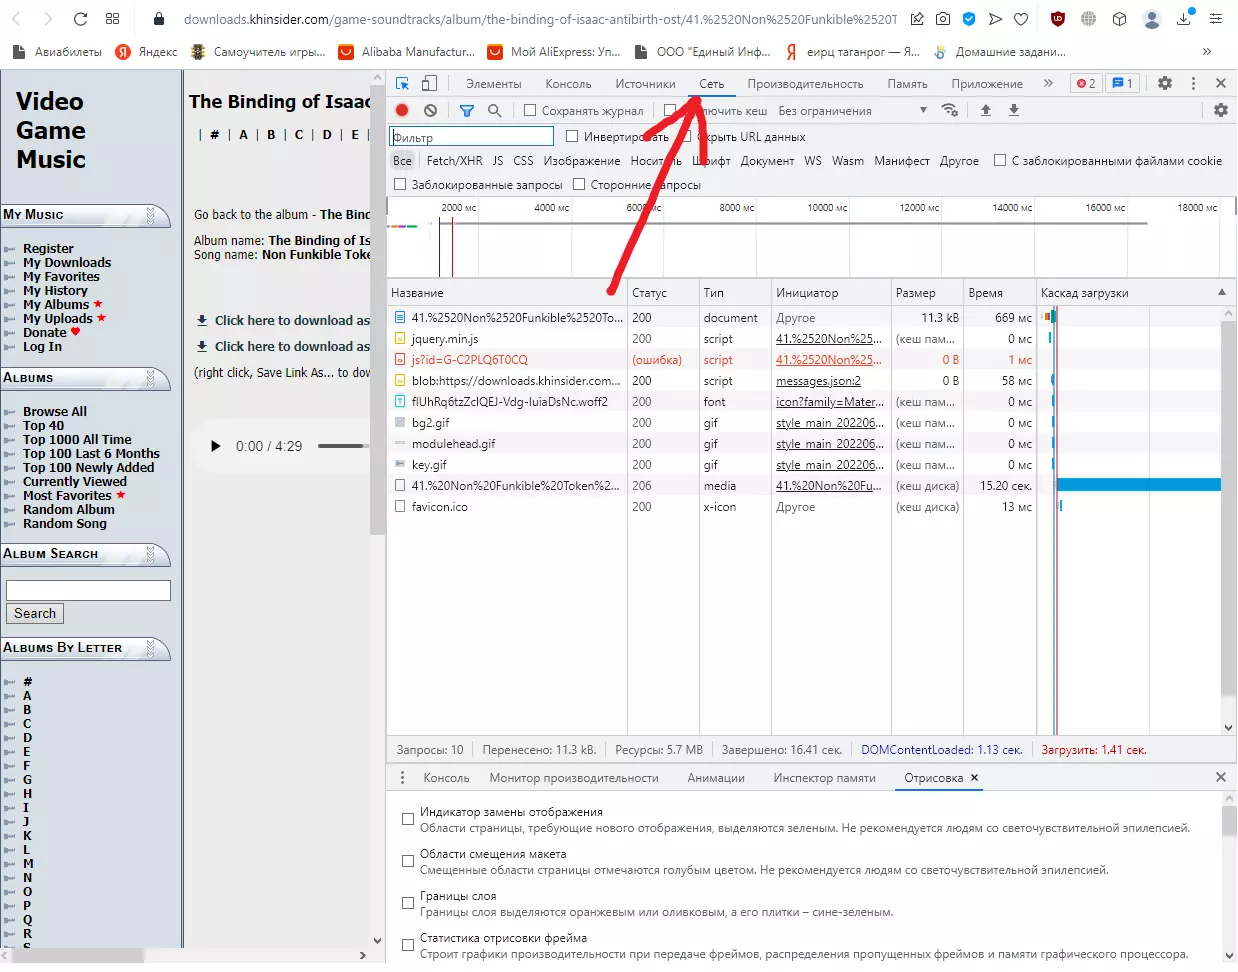Toggle the device toolbar emulation icon
The height and width of the screenshot is (972, 1238).
(429, 84)
